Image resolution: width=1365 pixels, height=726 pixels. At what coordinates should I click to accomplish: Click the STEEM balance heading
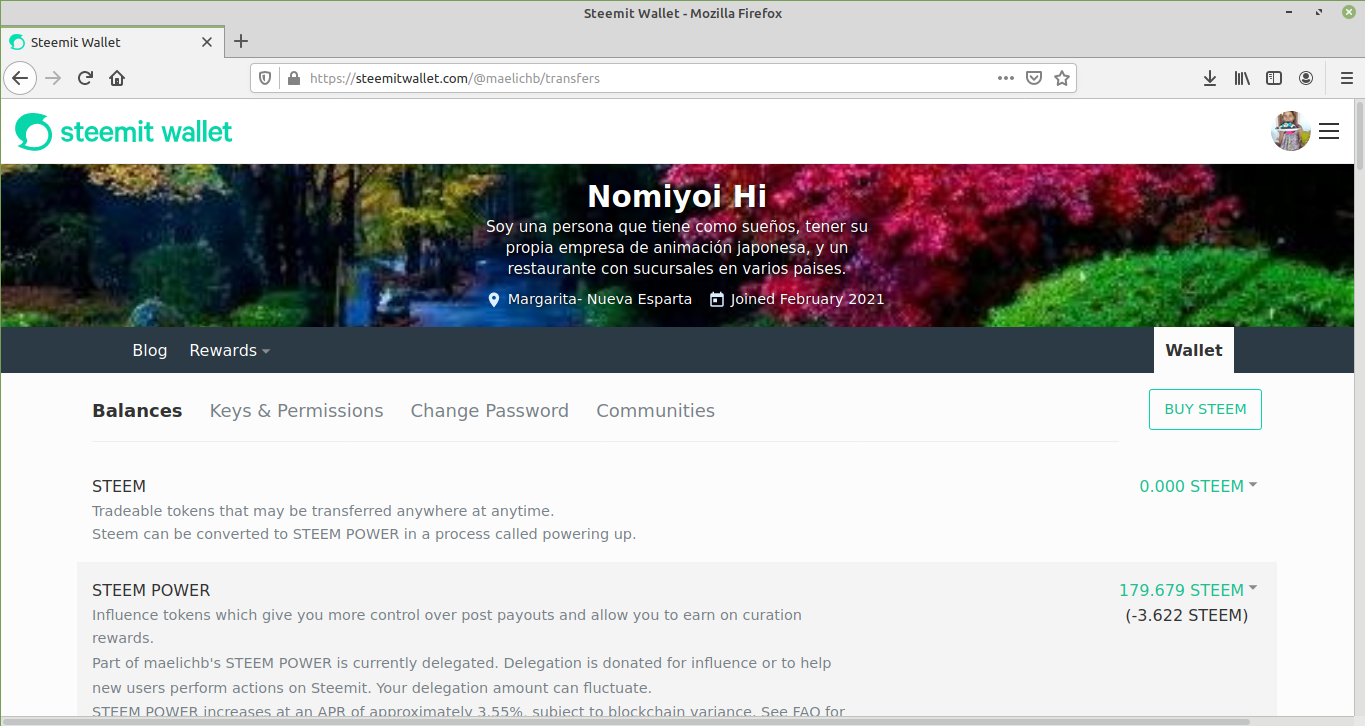click(119, 486)
